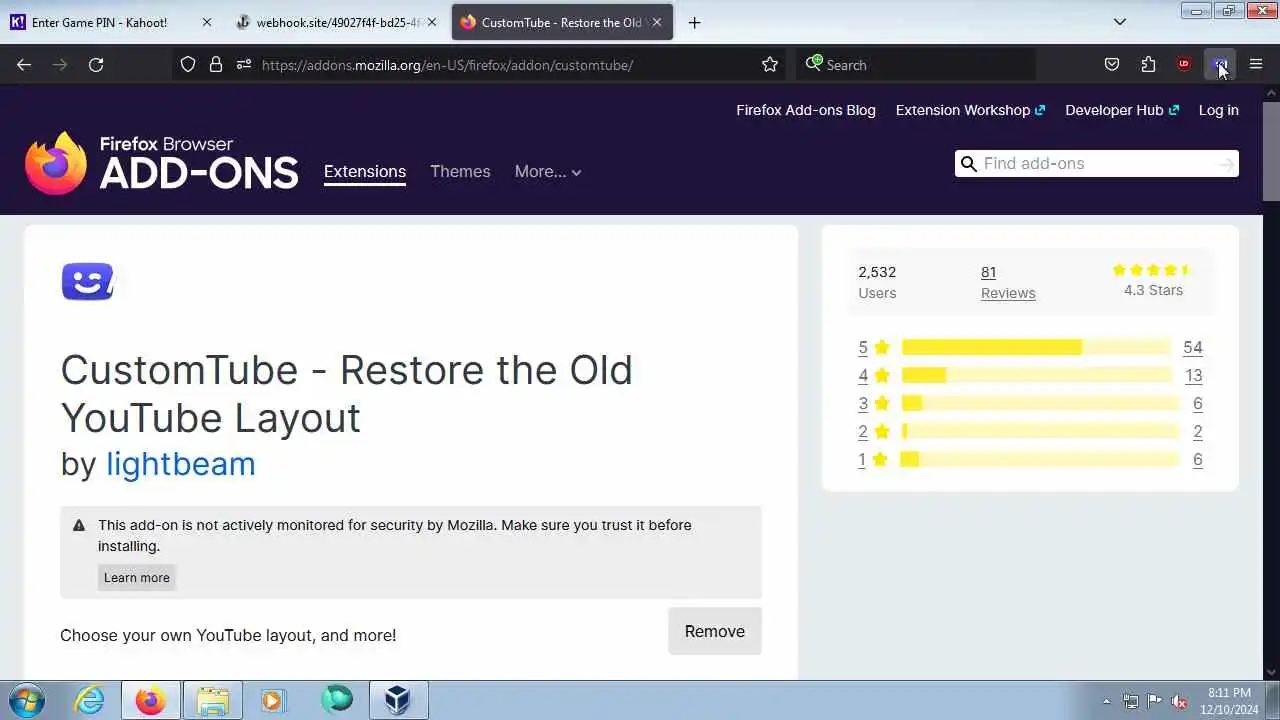Screen dimensions: 1280x720
Task: List all tabs dropdown arrow
Action: click(1120, 22)
